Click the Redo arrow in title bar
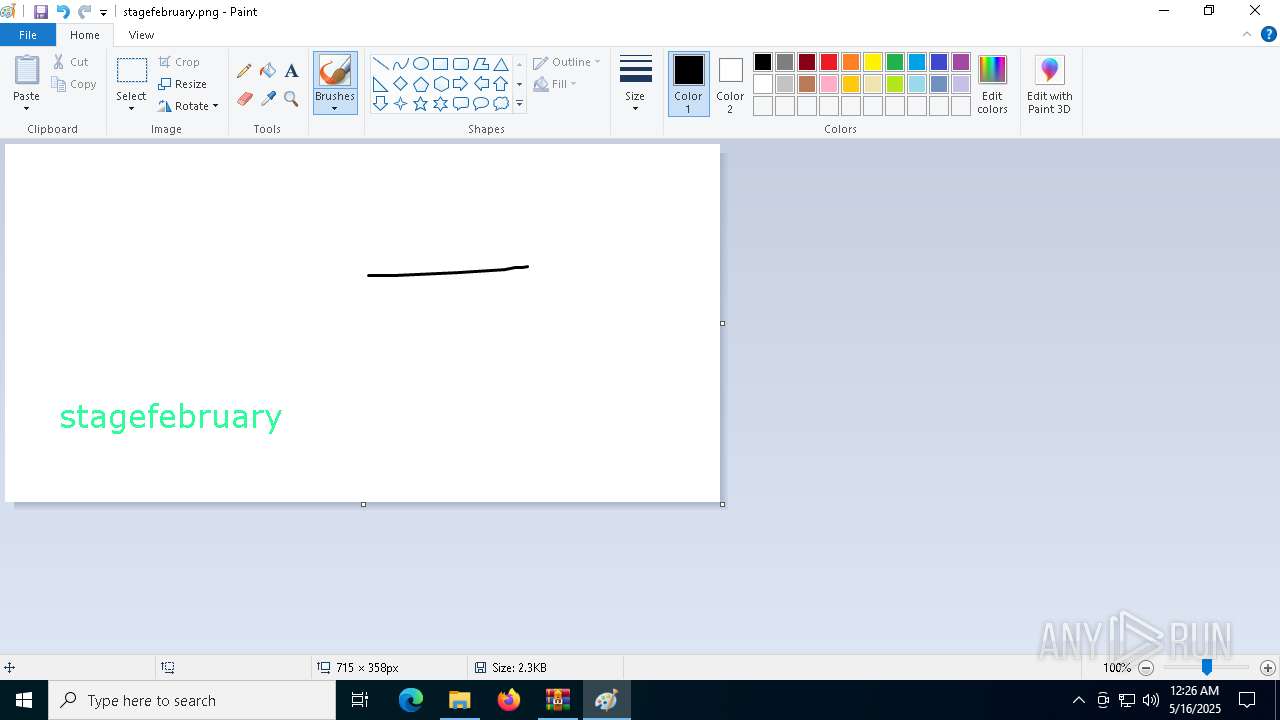Image resolution: width=1280 pixels, height=720 pixels. point(84,12)
